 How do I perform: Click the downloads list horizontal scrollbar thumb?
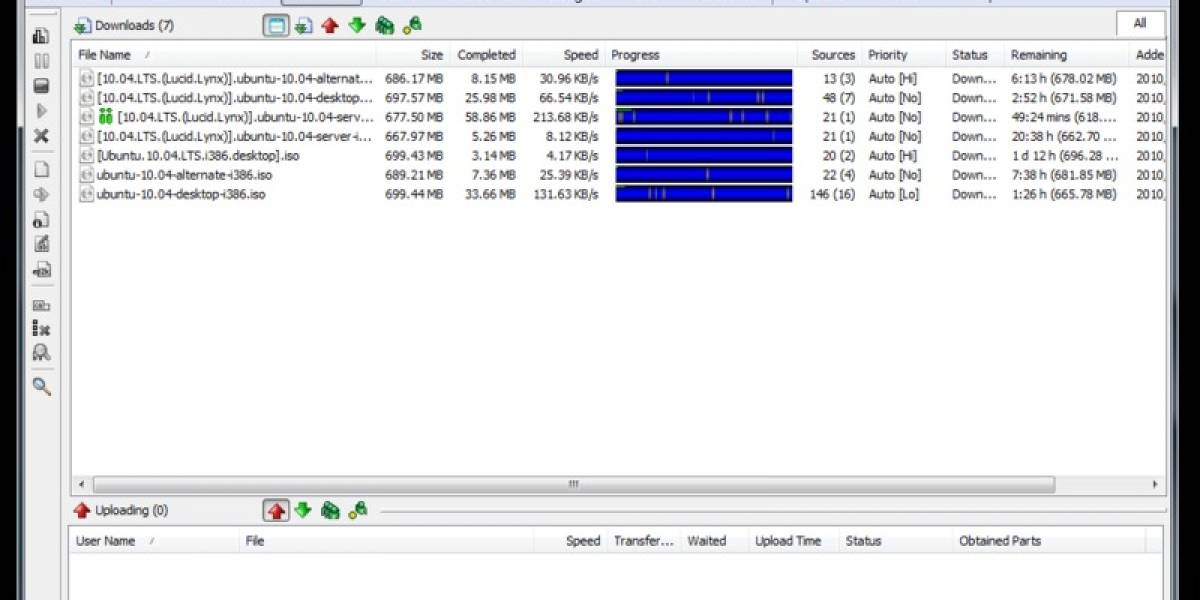click(x=572, y=484)
